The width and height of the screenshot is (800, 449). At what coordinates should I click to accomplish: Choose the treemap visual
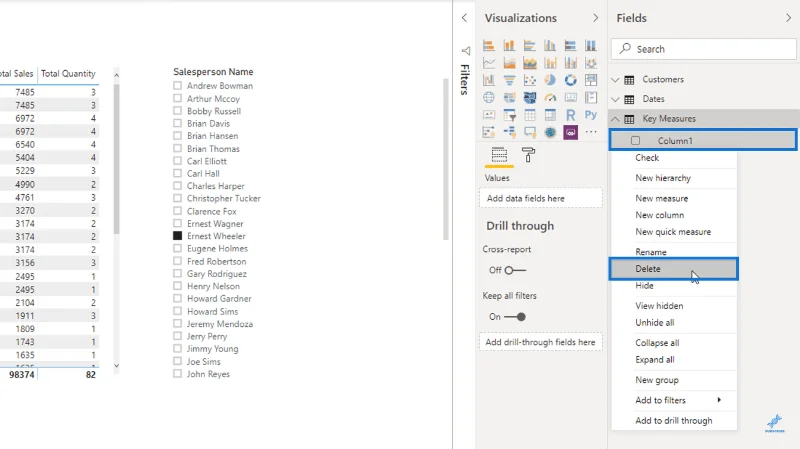click(591, 80)
